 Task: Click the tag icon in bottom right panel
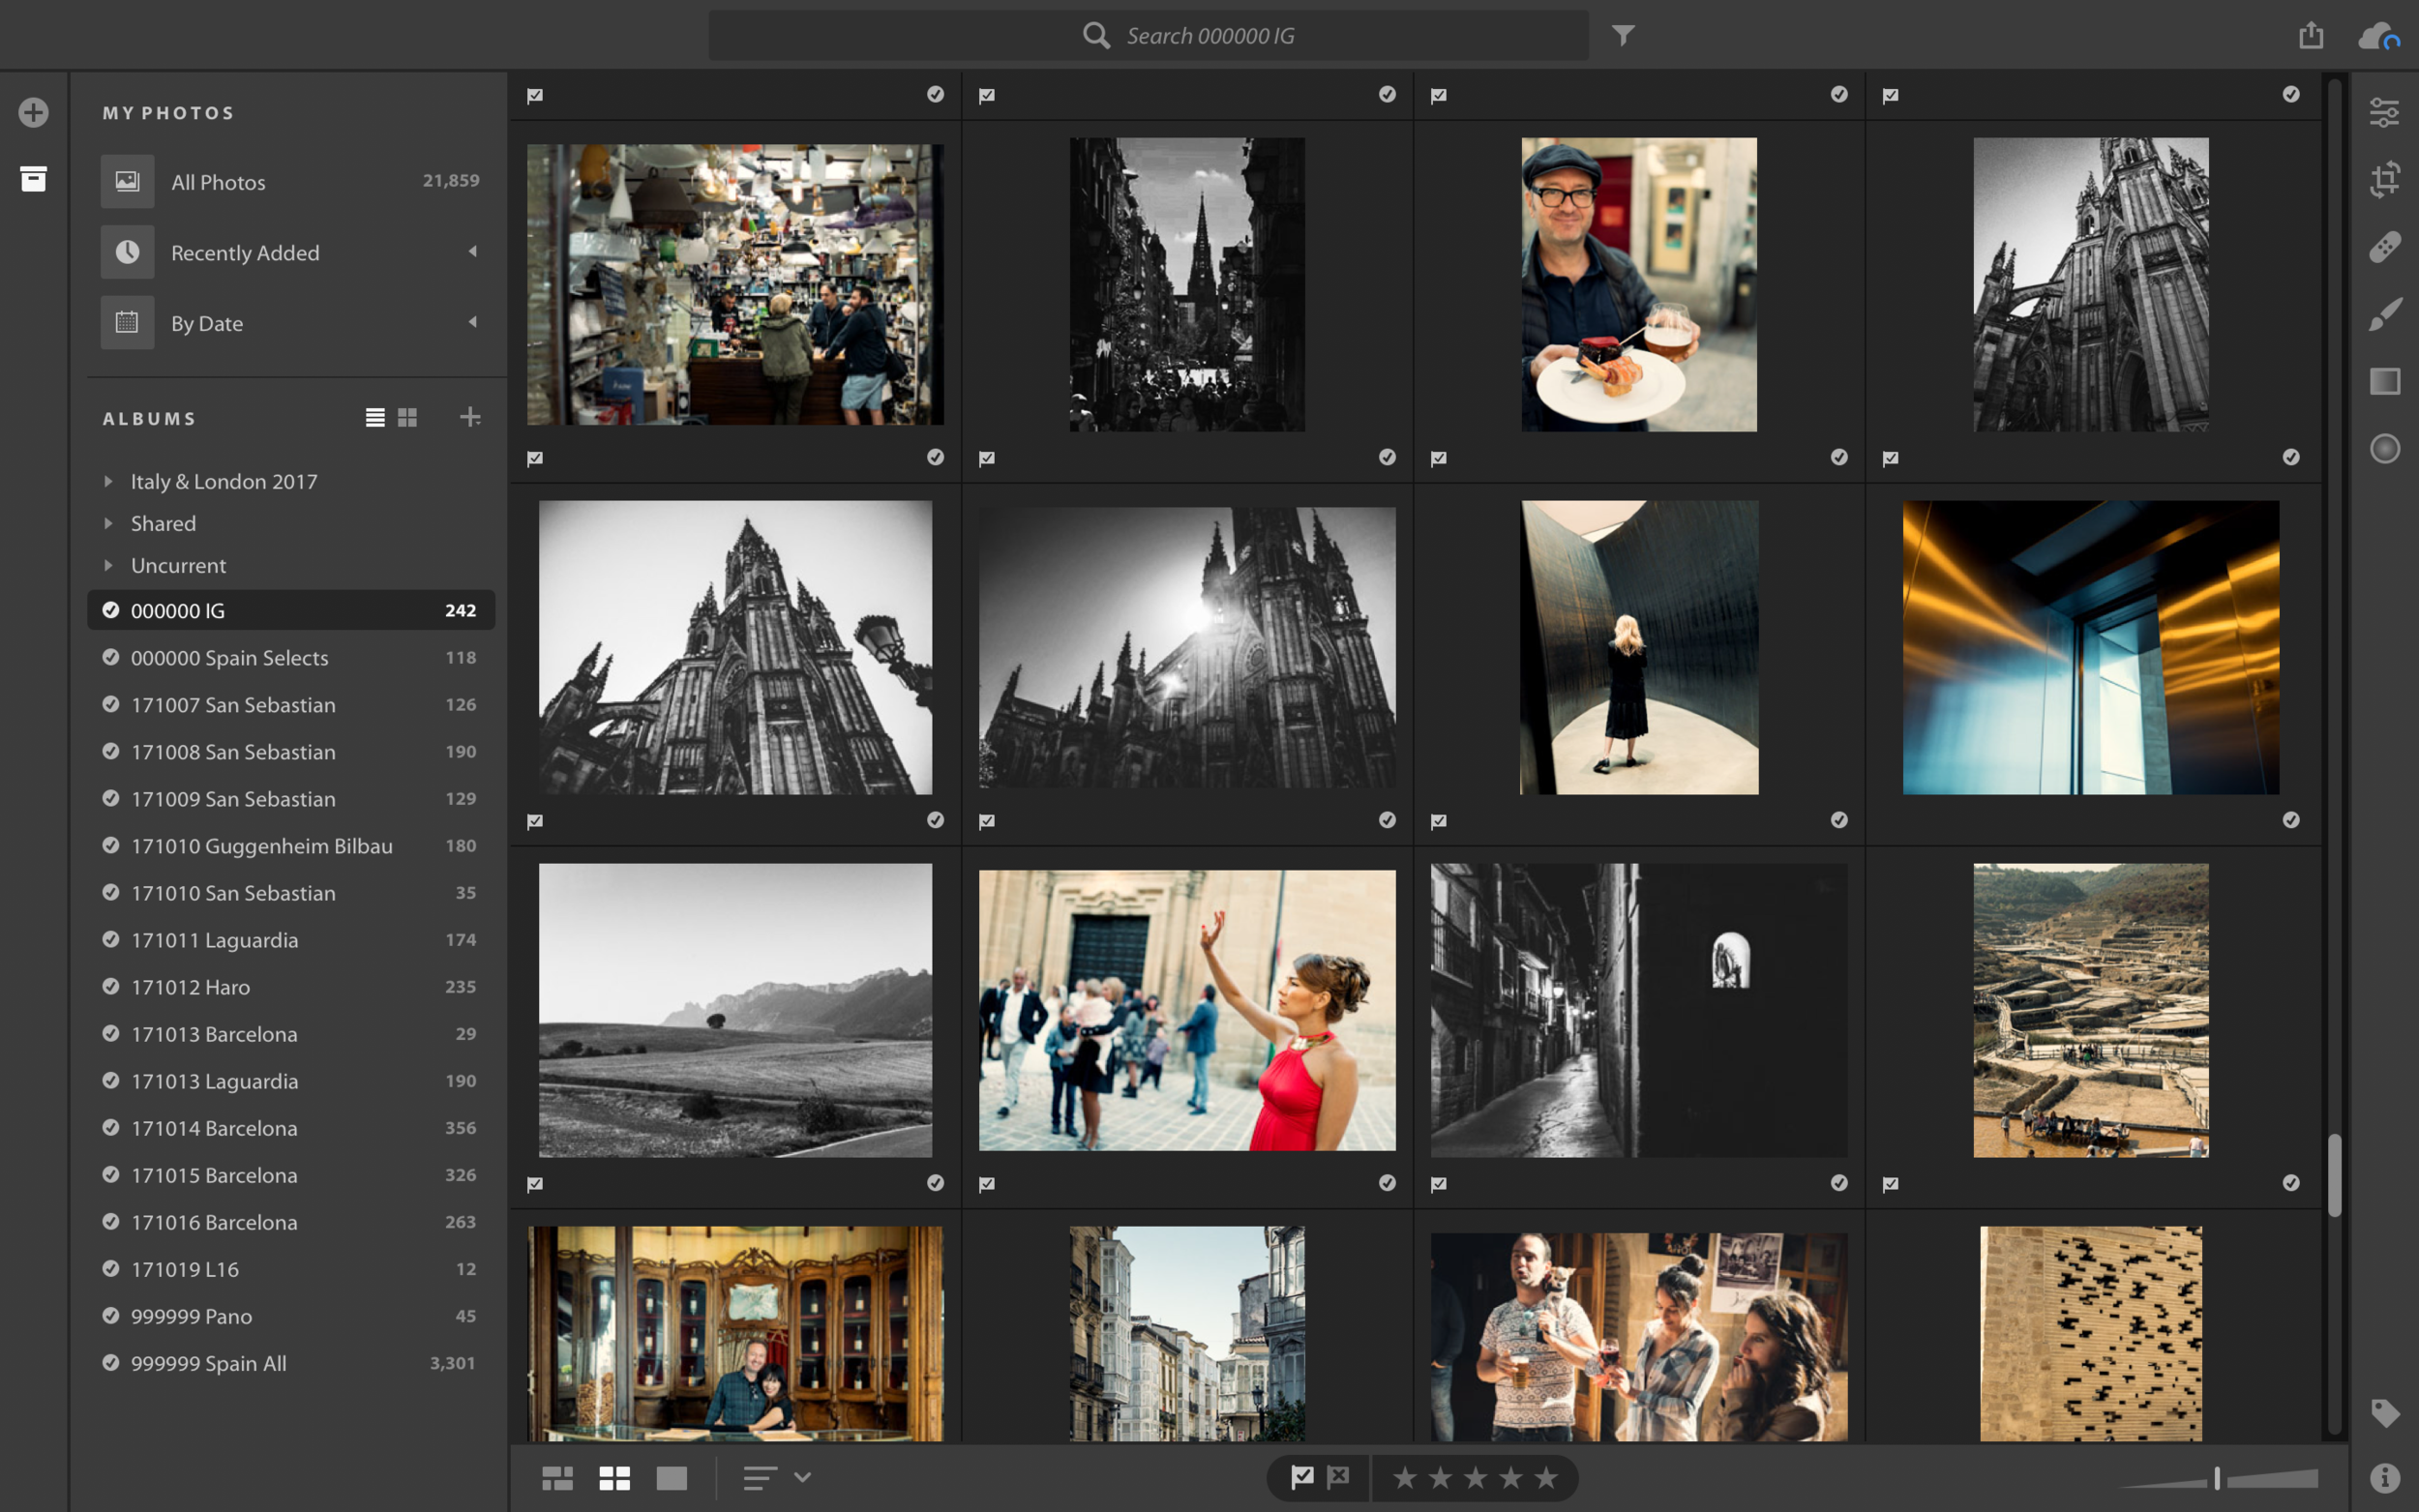coord(2386,1411)
